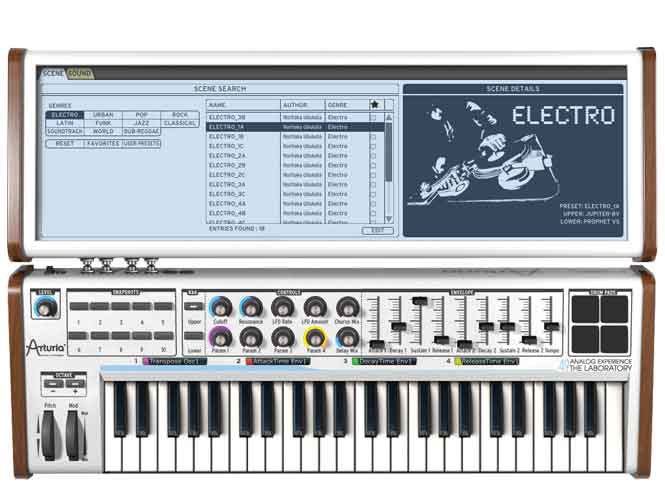Mark ELECTRO_2A as favorite
This screenshot has height=486, width=665.
(x=373, y=156)
